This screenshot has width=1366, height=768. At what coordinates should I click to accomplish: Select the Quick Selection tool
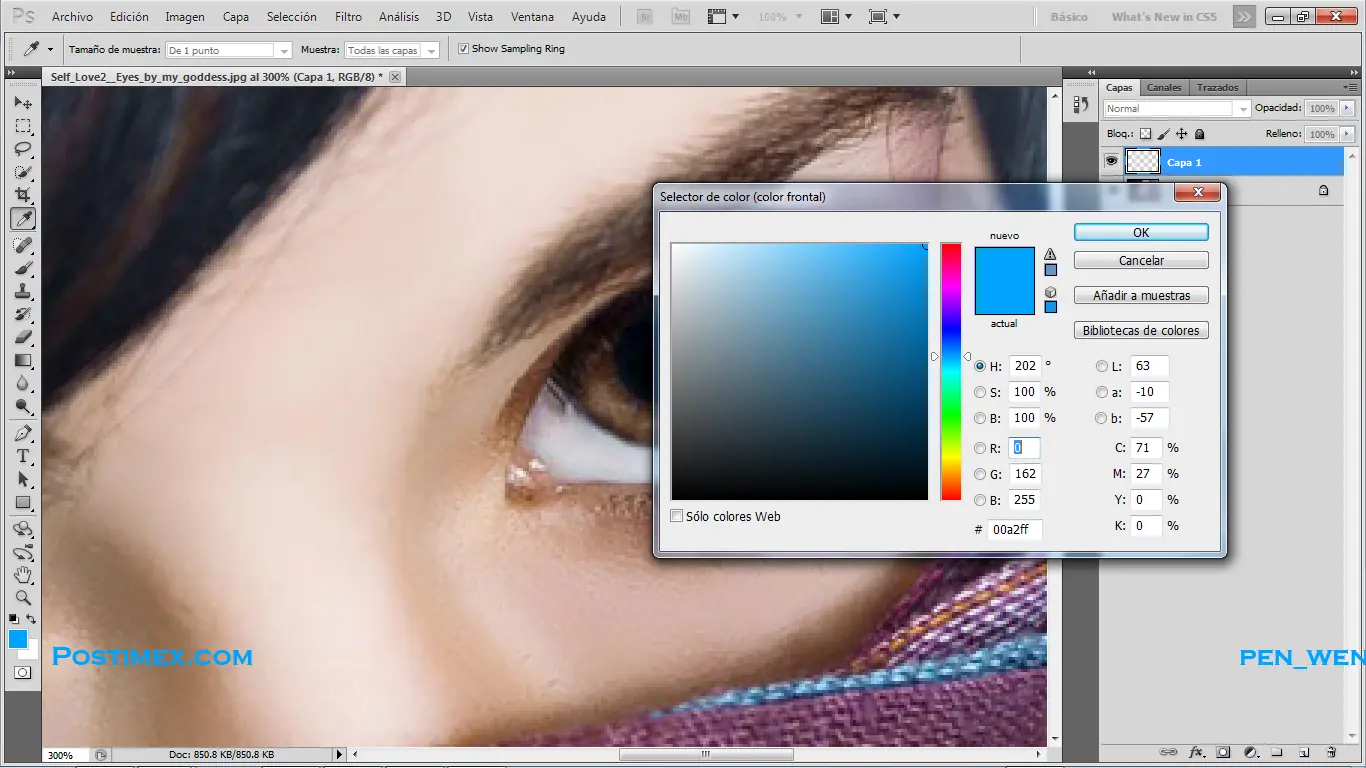23,172
